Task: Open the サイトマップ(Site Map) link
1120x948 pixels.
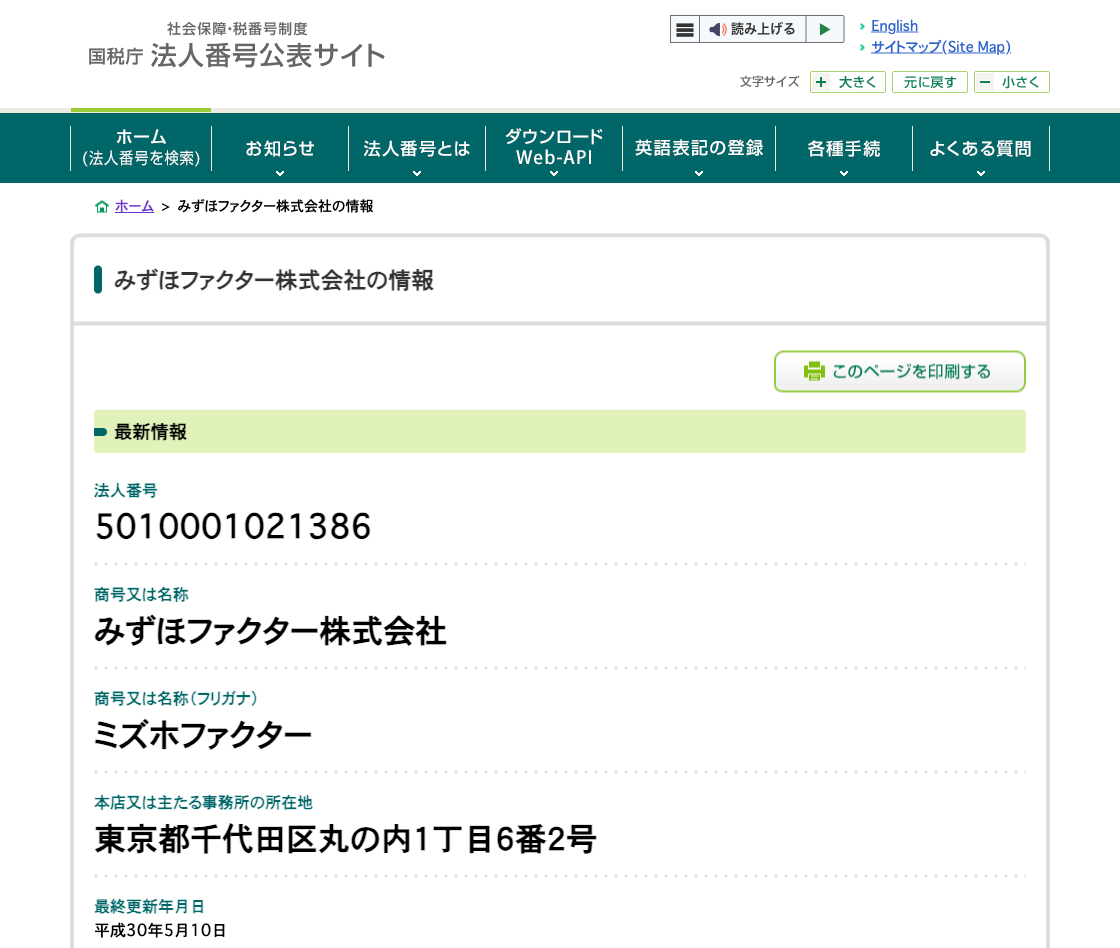Action: (x=941, y=47)
